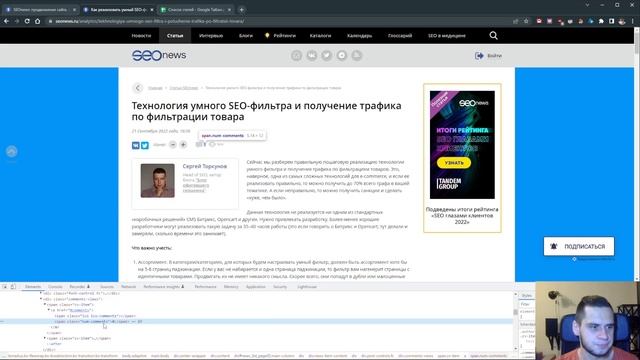Share the article via the Twitter button
This screenshot has width=640, height=360.
(144, 145)
